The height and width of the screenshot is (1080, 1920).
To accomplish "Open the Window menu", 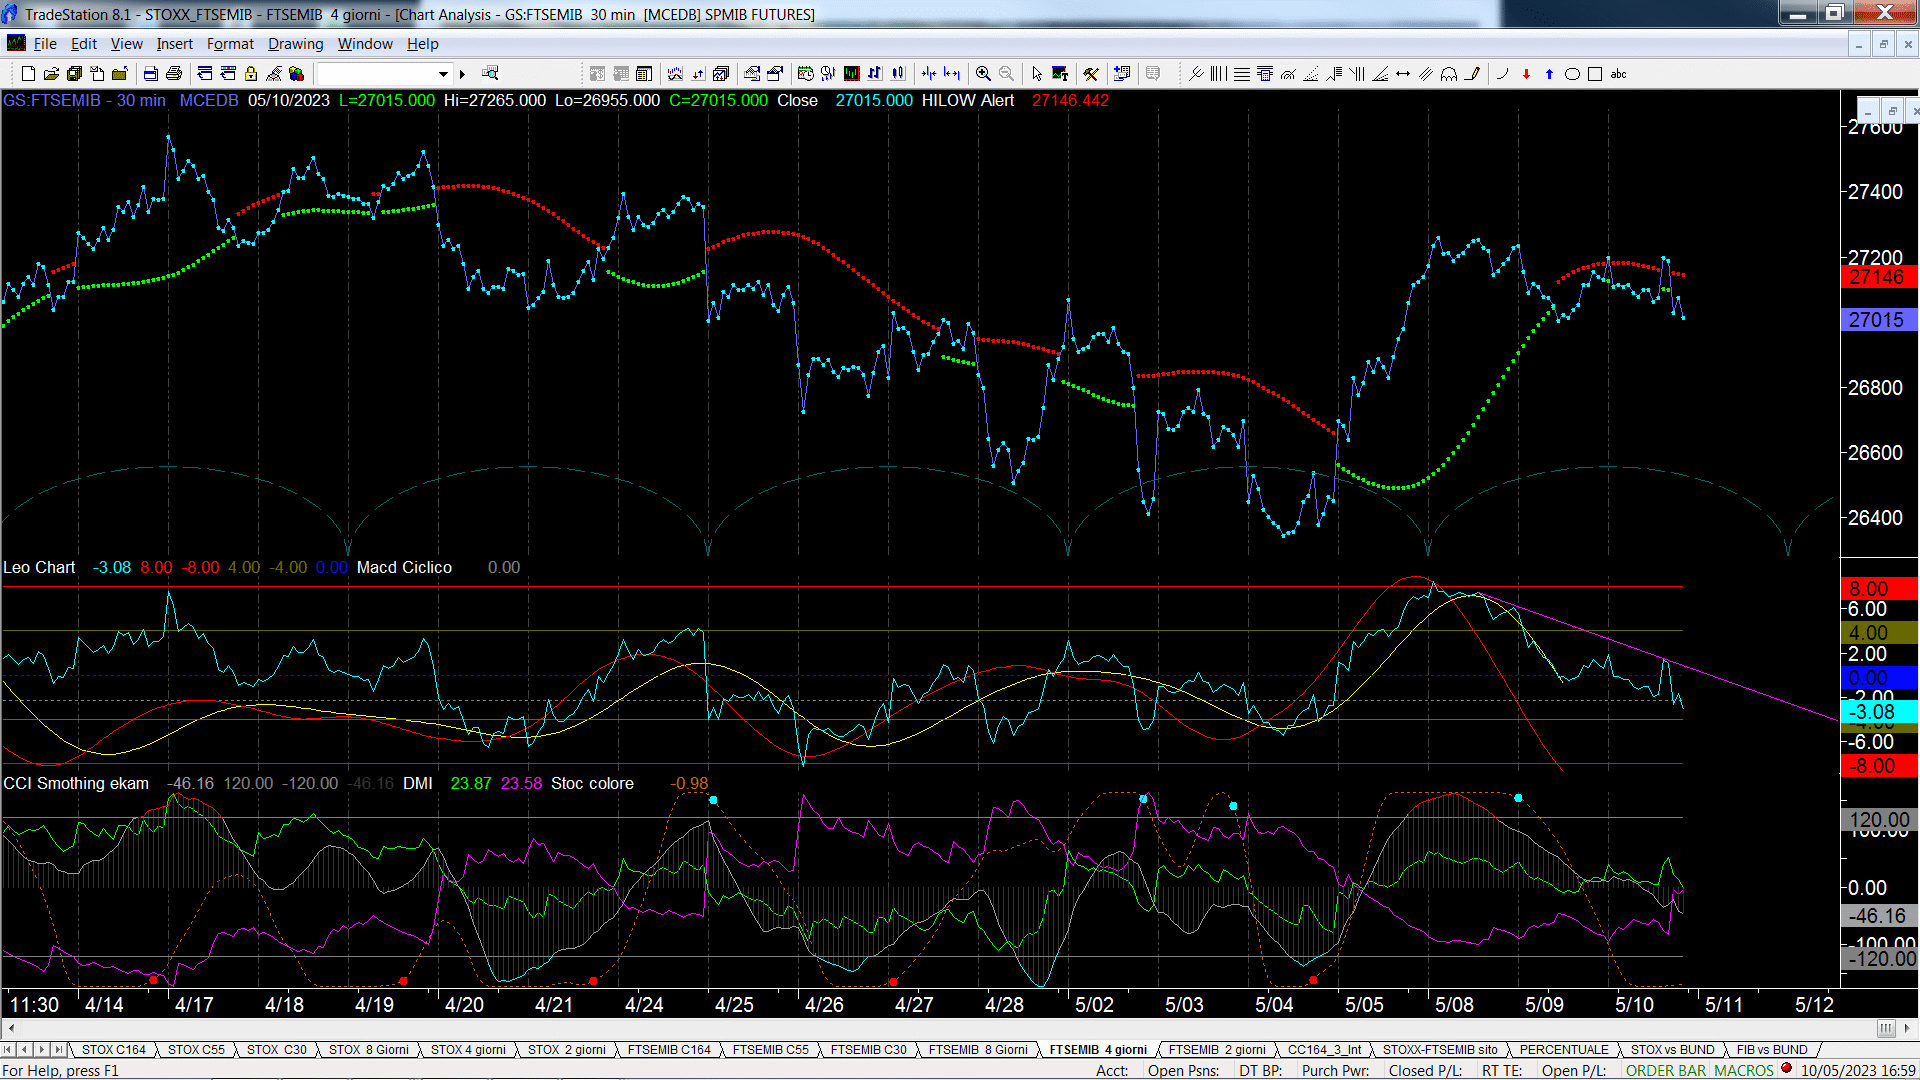I will [x=365, y=44].
